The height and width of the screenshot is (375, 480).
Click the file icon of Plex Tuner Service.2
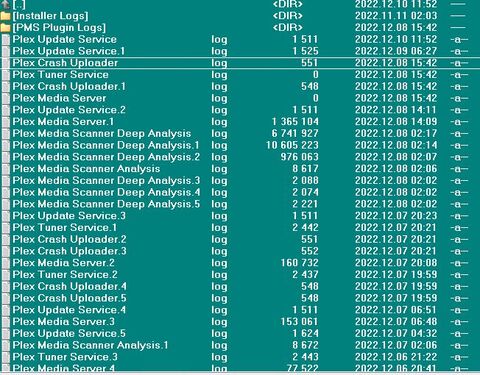(x=6, y=275)
